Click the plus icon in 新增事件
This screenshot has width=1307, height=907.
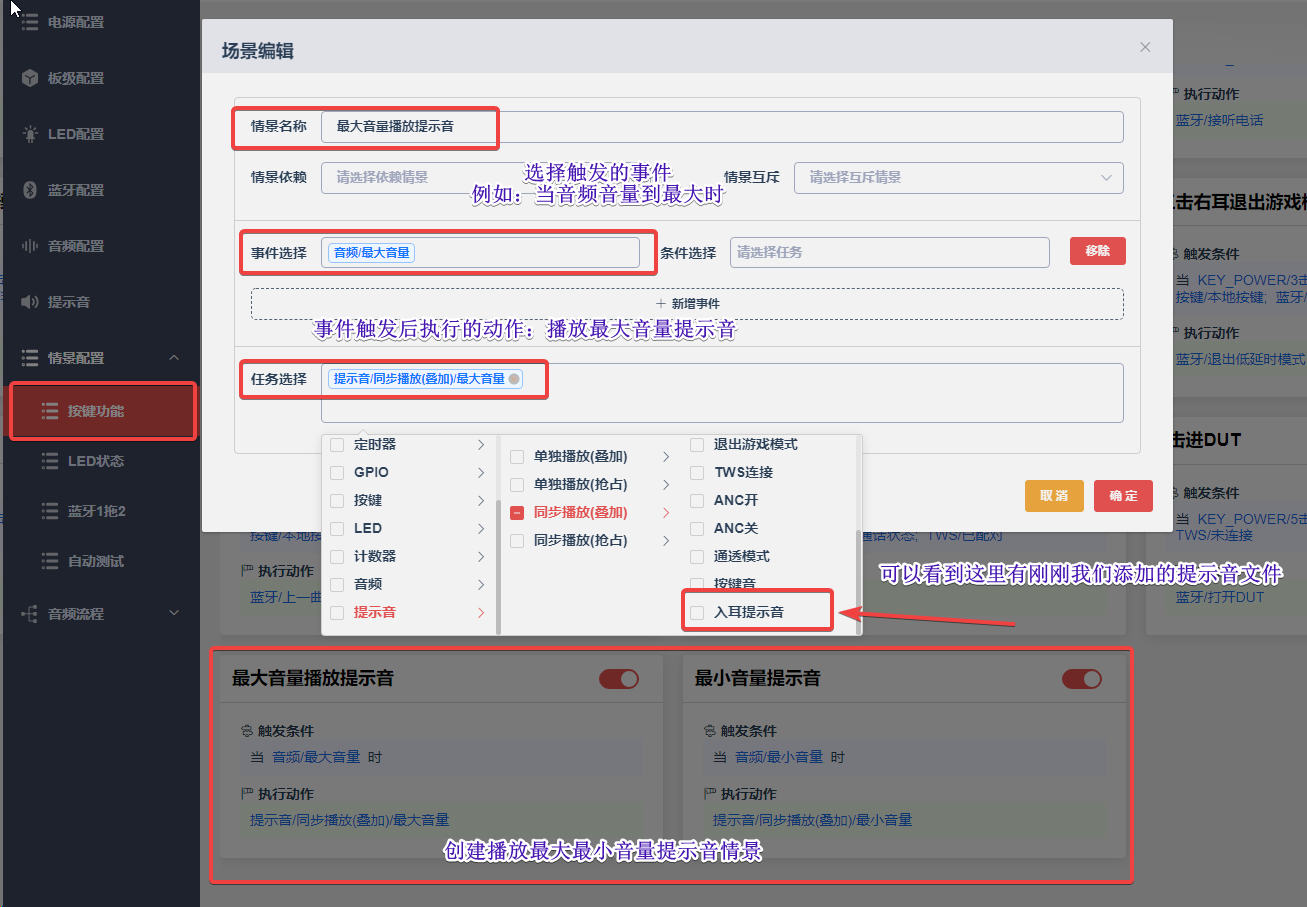(661, 303)
